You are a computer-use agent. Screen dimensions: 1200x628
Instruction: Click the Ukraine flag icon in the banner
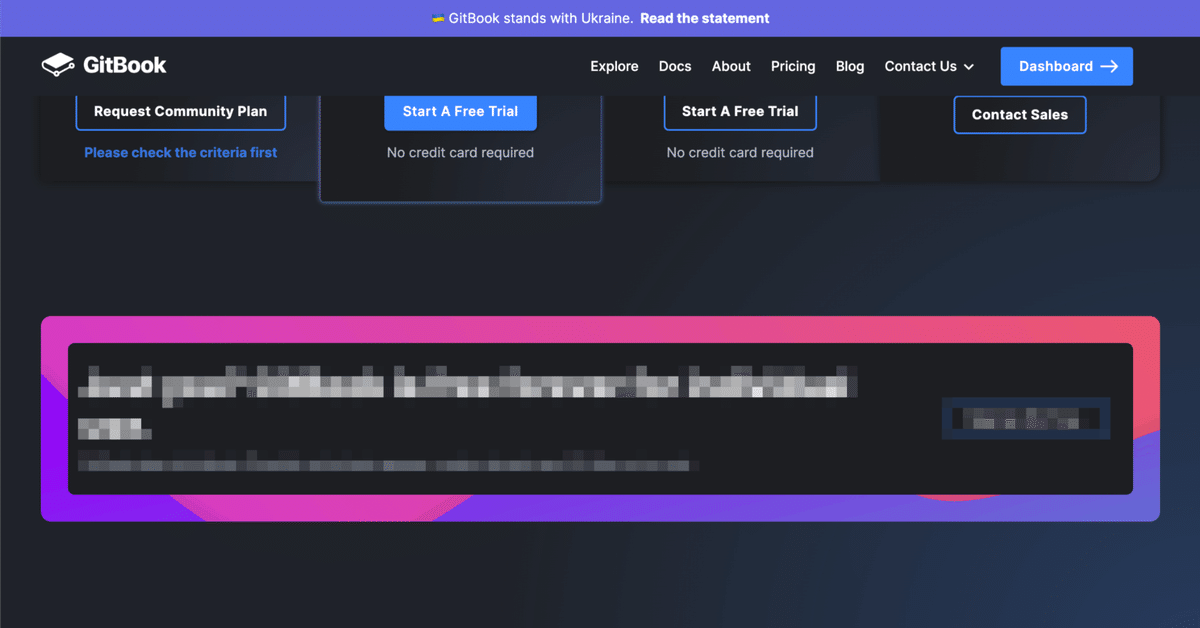(x=438, y=18)
